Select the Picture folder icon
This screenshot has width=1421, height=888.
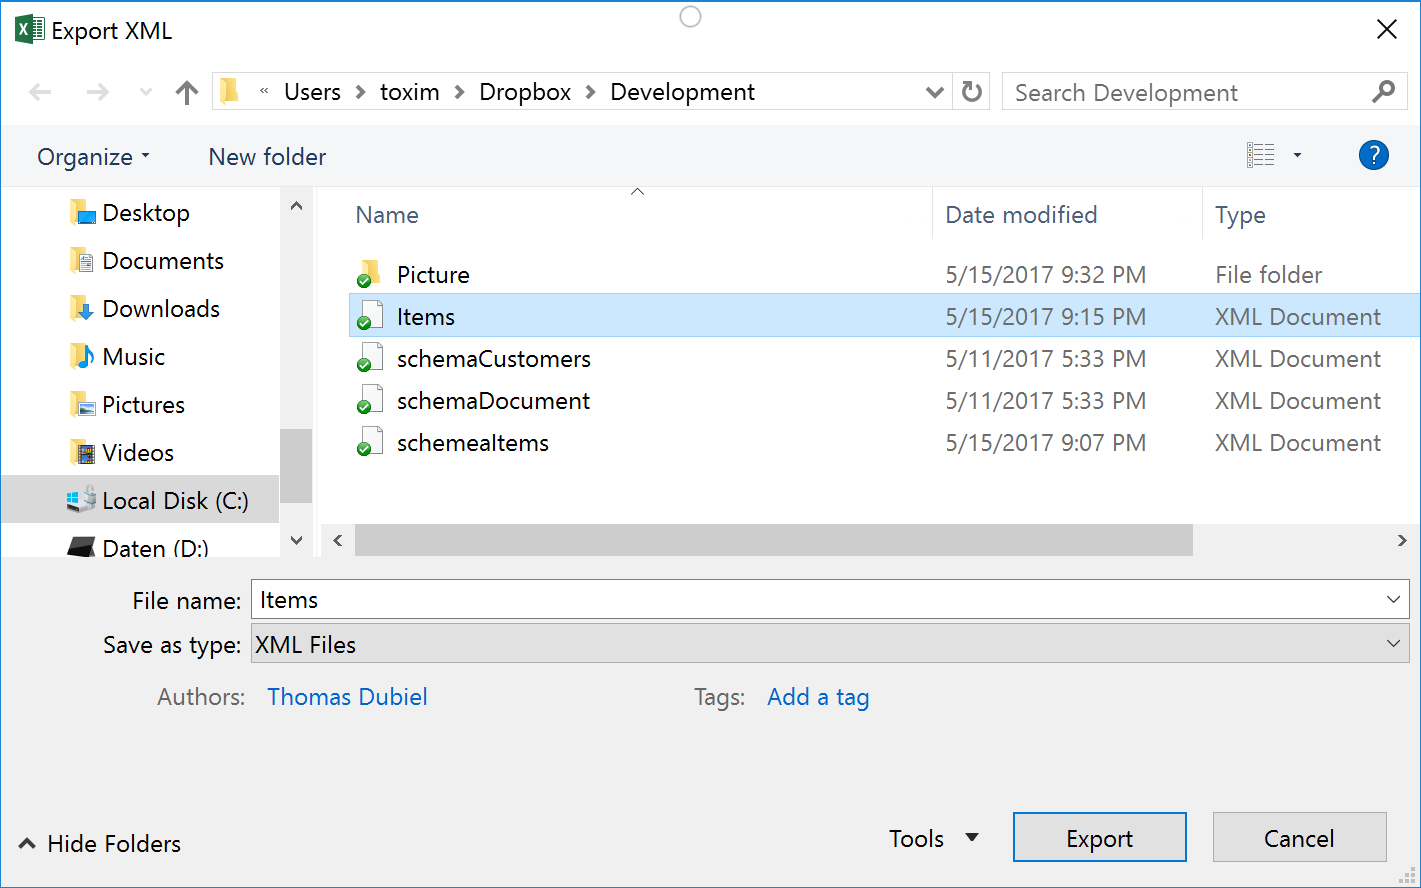click(x=369, y=274)
